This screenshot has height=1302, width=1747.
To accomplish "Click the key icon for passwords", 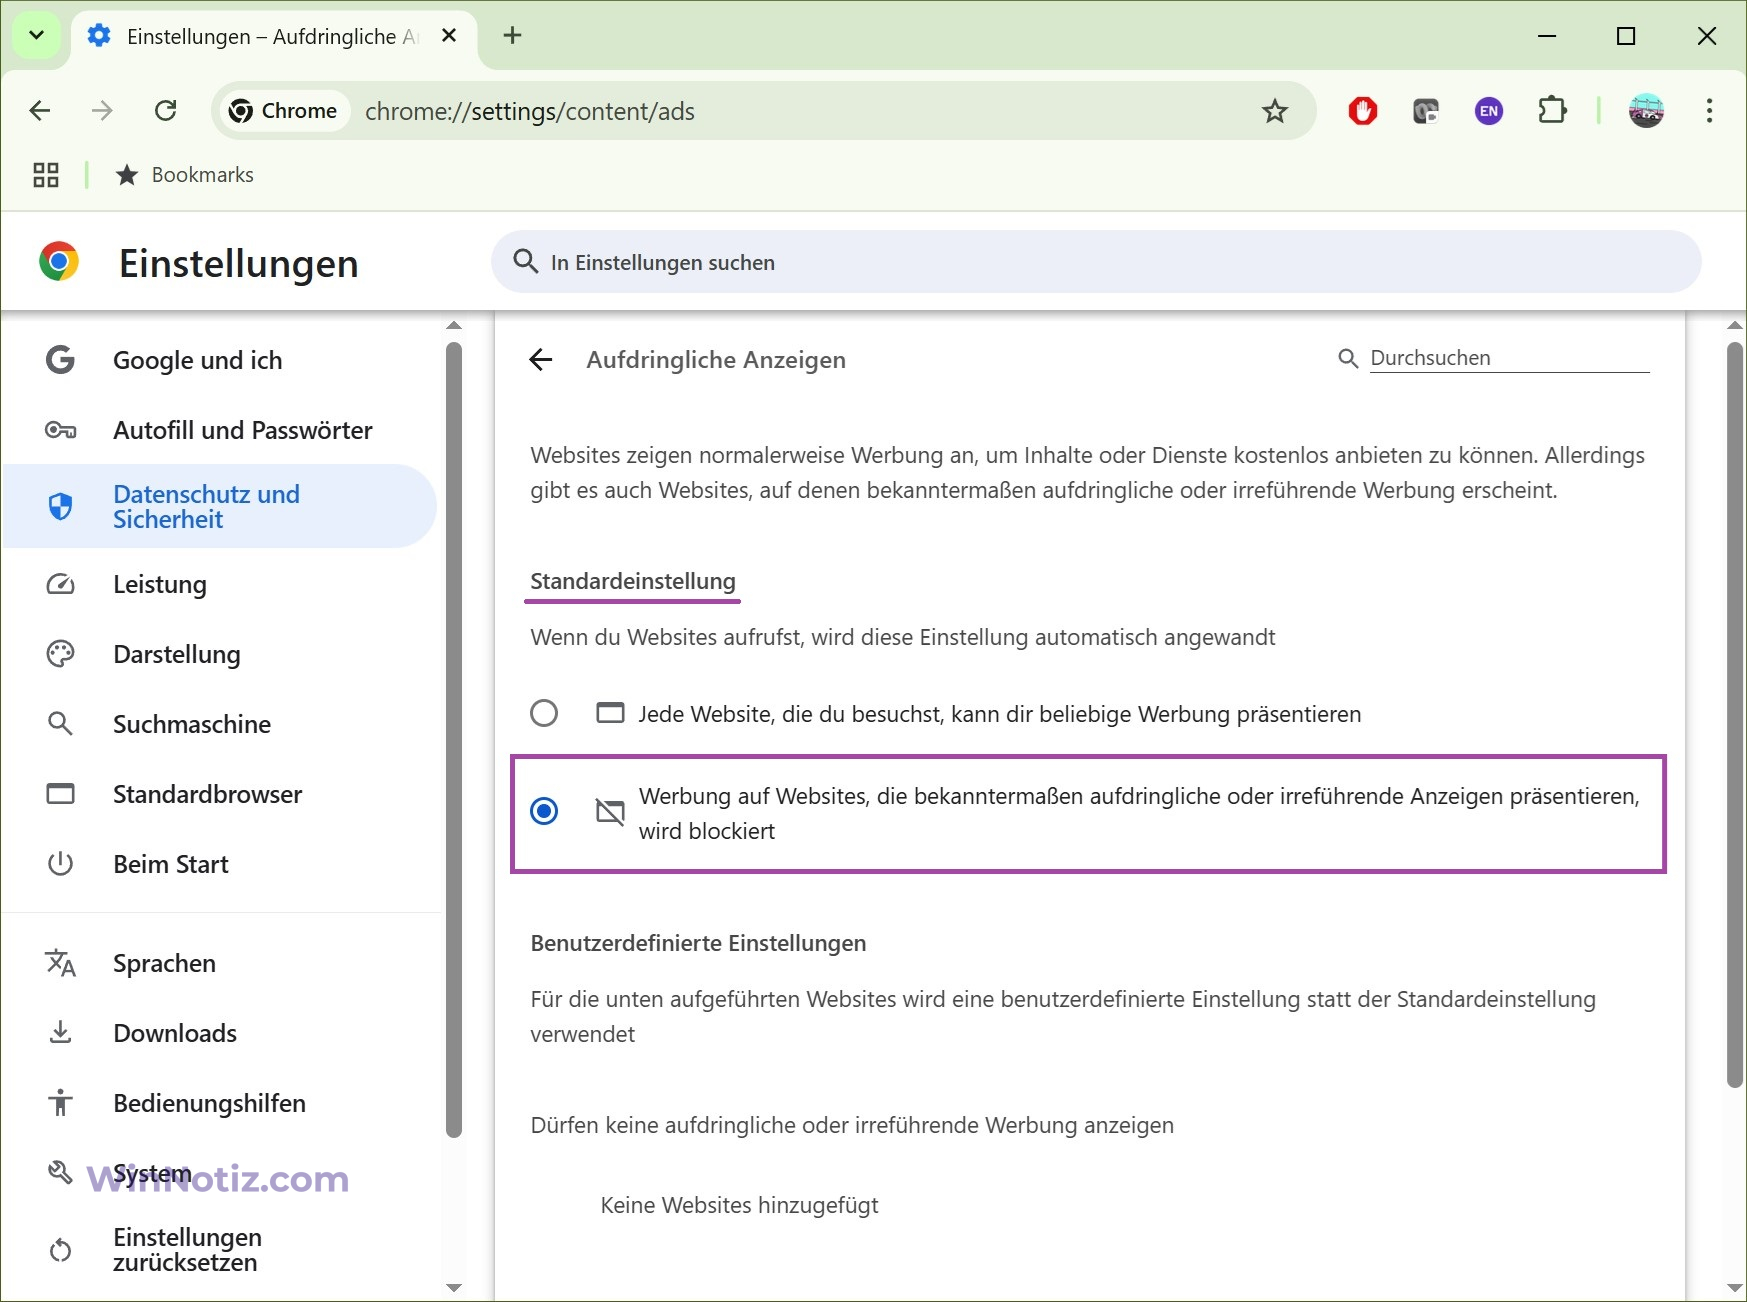I will (60, 430).
